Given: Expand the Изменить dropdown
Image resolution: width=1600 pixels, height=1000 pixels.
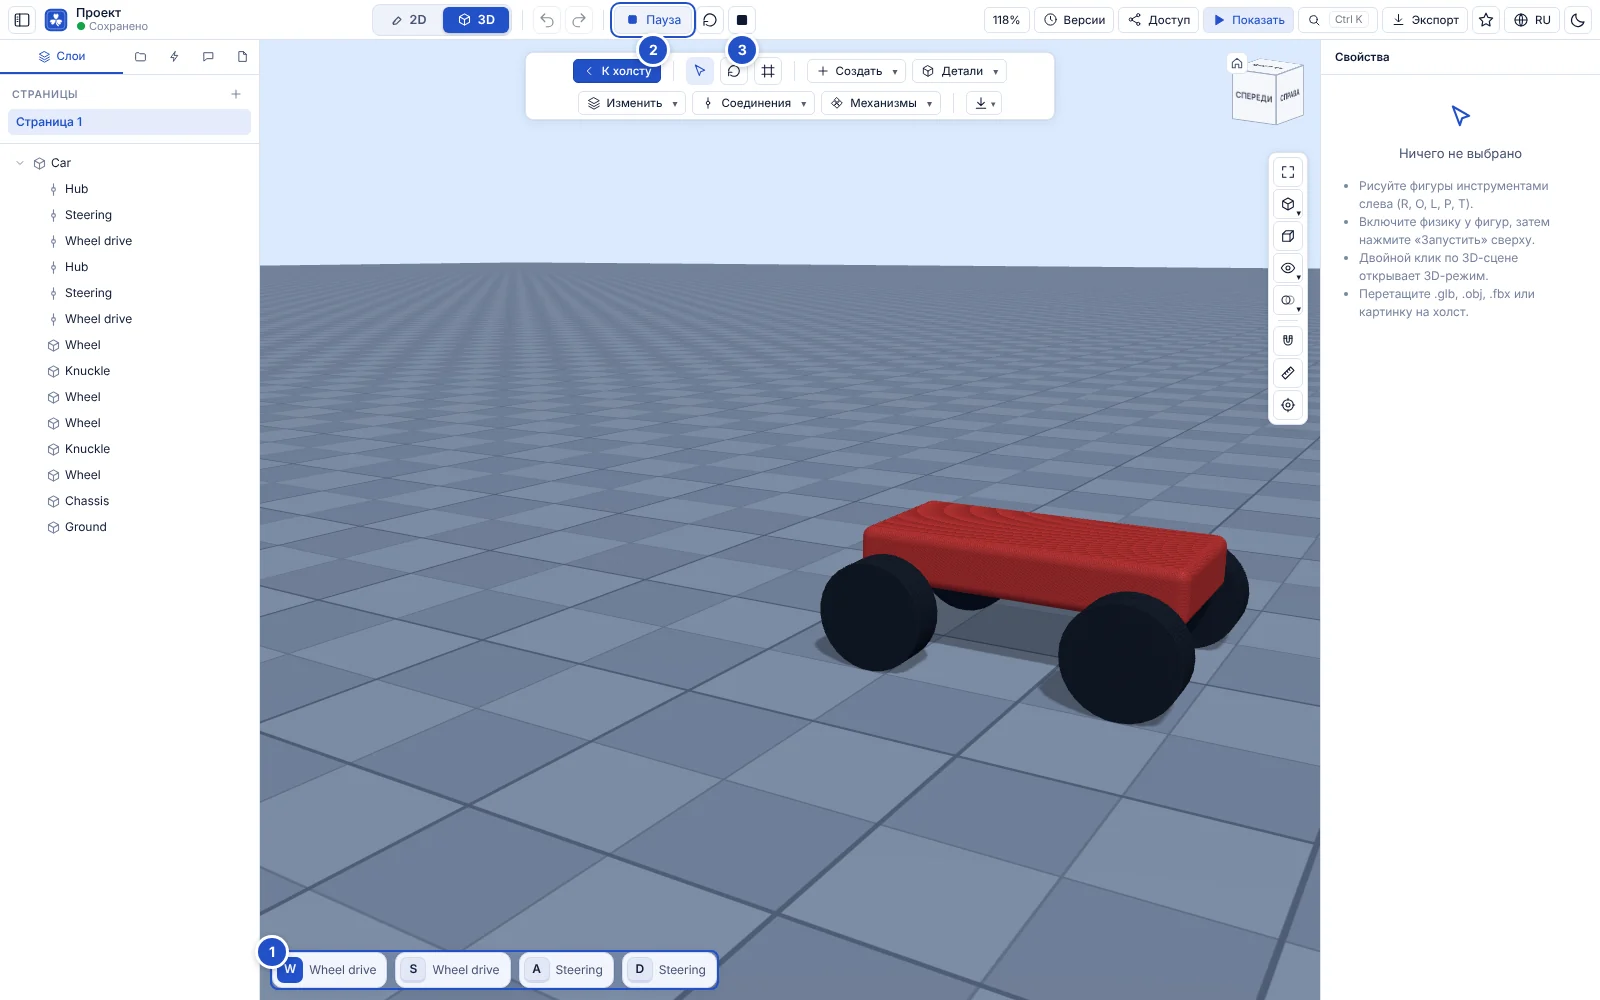Looking at the screenshot, I should (632, 103).
